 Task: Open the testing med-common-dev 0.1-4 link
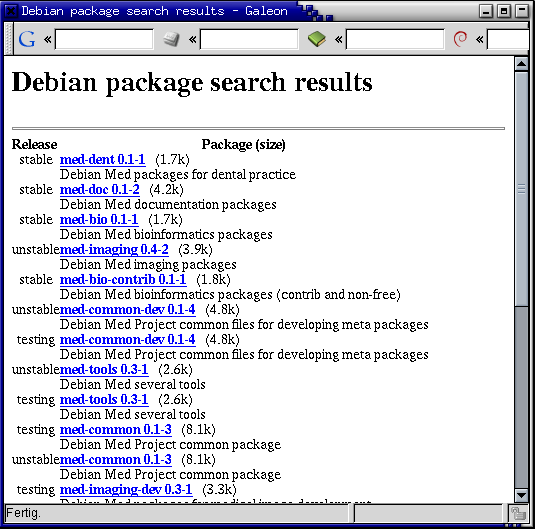(x=128, y=340)
